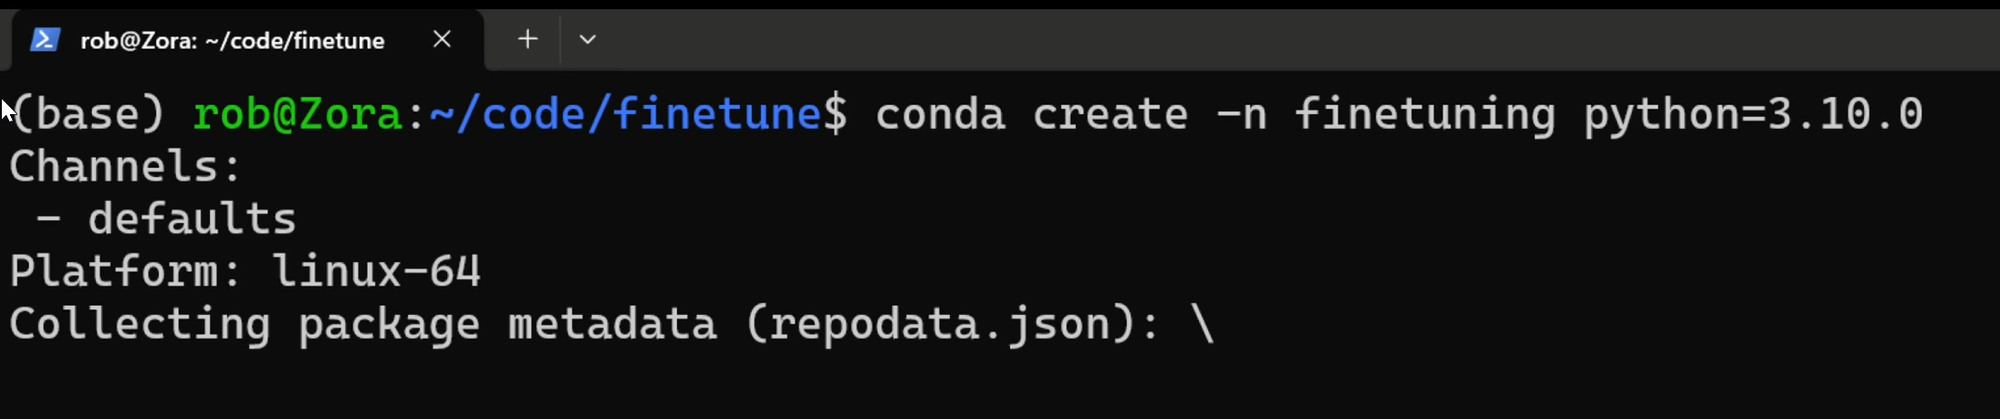Screen dimensions: 2000x419
Task: Click the backslash progress spinner
Action: [x=1203, y=324]
